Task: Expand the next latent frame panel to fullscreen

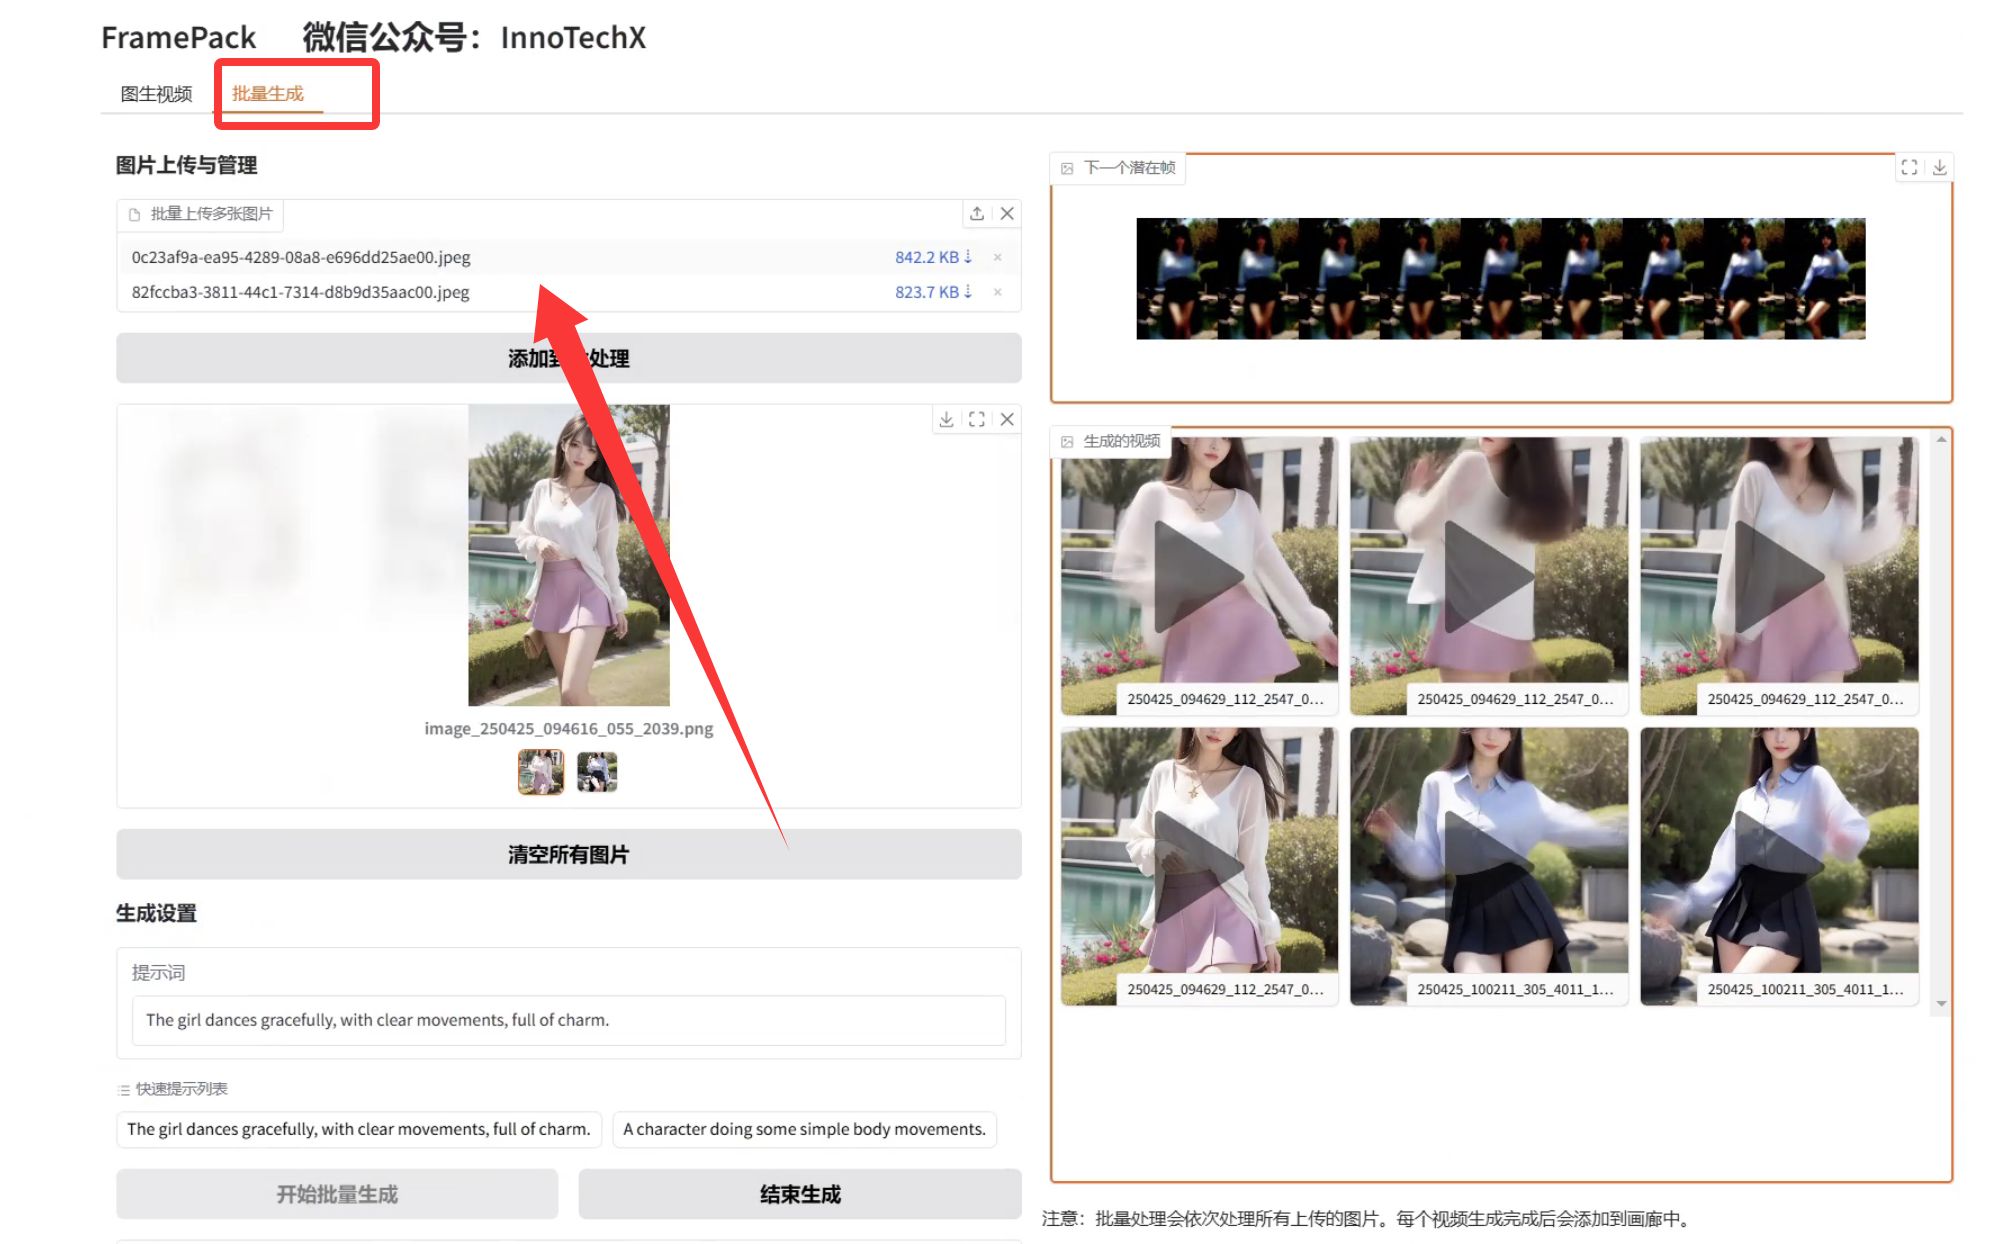Action: click(1909, 167)
